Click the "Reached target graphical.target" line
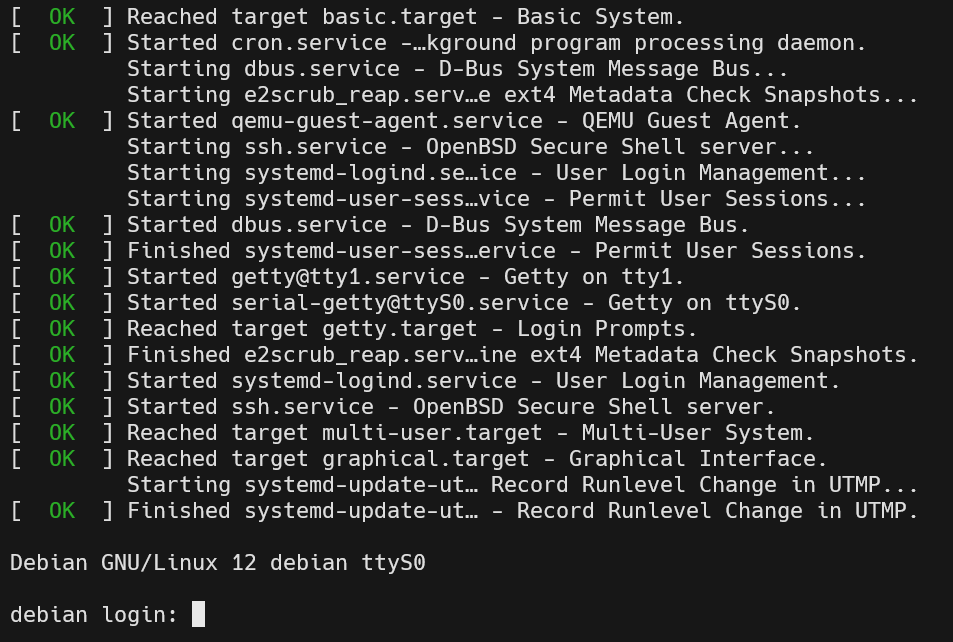Image resolution: width=953 pixels, height=642 pixels. pos(477,459)
